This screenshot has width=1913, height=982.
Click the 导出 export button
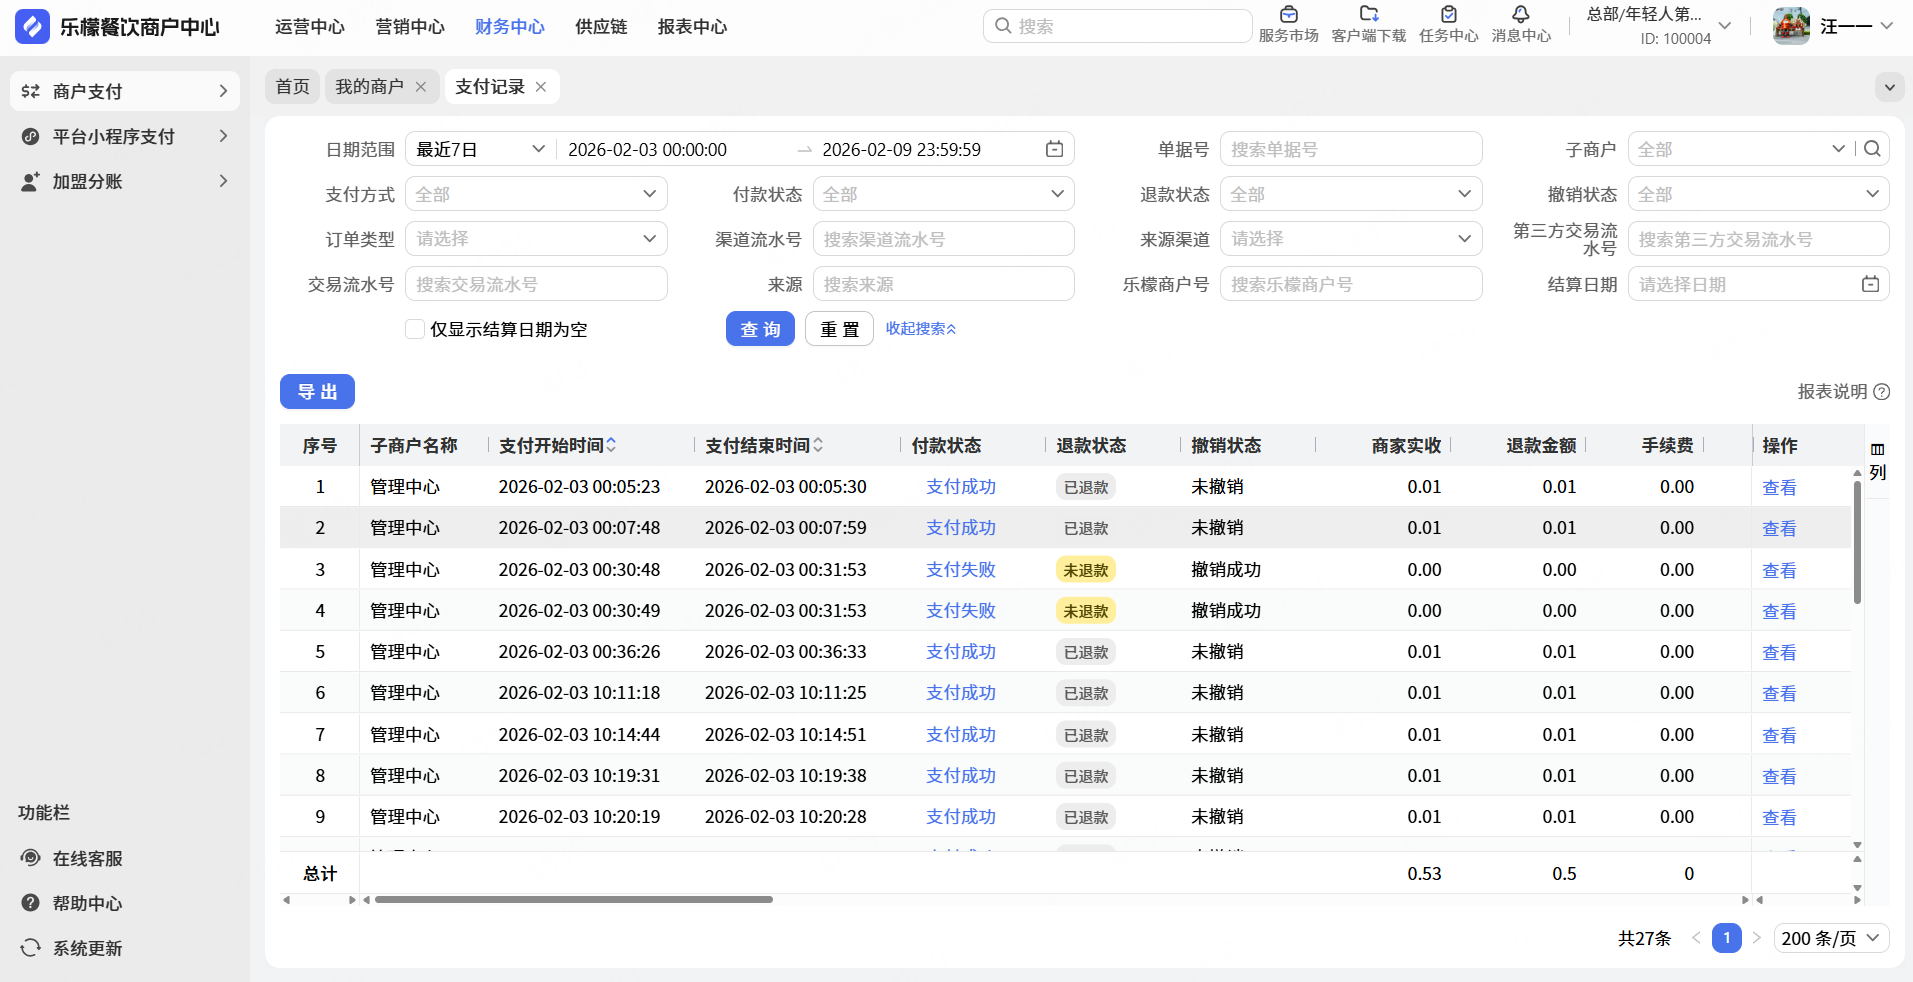(x=317, y=392)
